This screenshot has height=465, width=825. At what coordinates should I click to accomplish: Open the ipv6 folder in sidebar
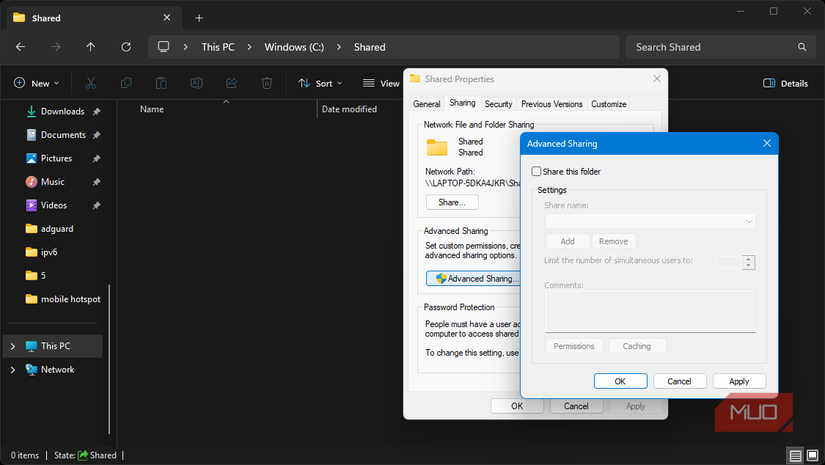point(48,252)
